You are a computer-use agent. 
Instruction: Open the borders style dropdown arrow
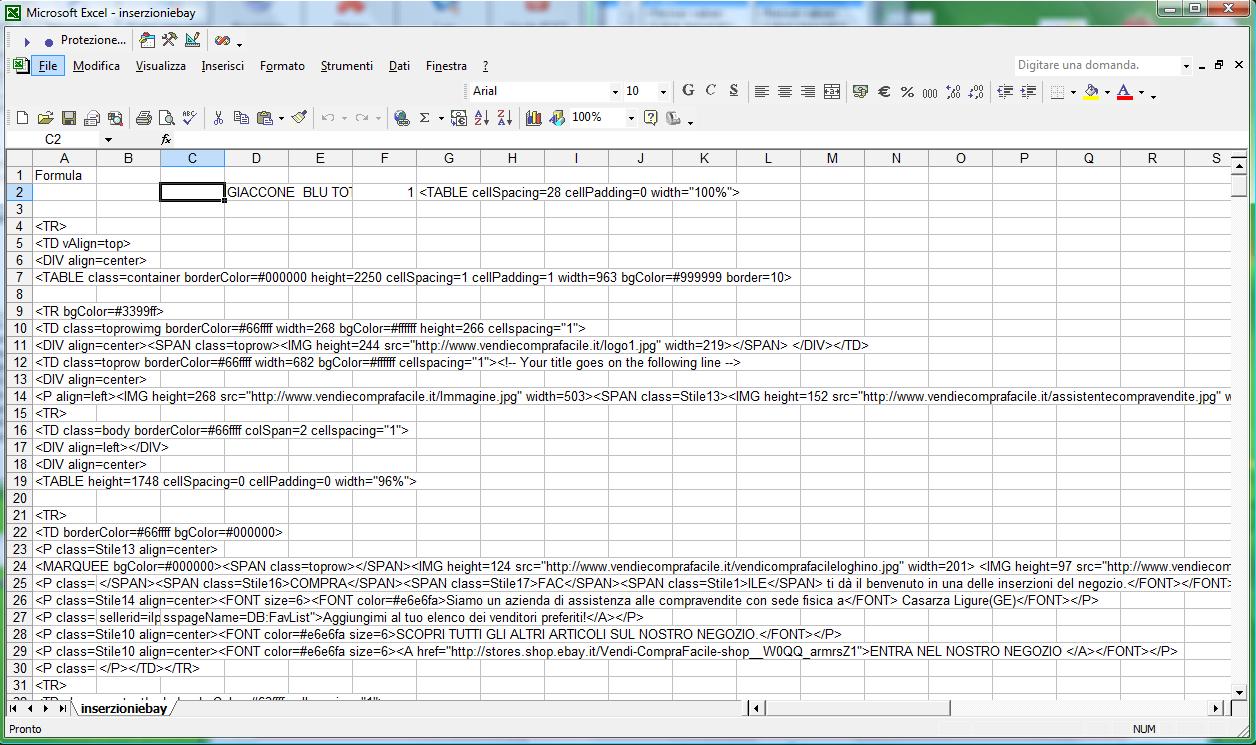pos(1073,92)
